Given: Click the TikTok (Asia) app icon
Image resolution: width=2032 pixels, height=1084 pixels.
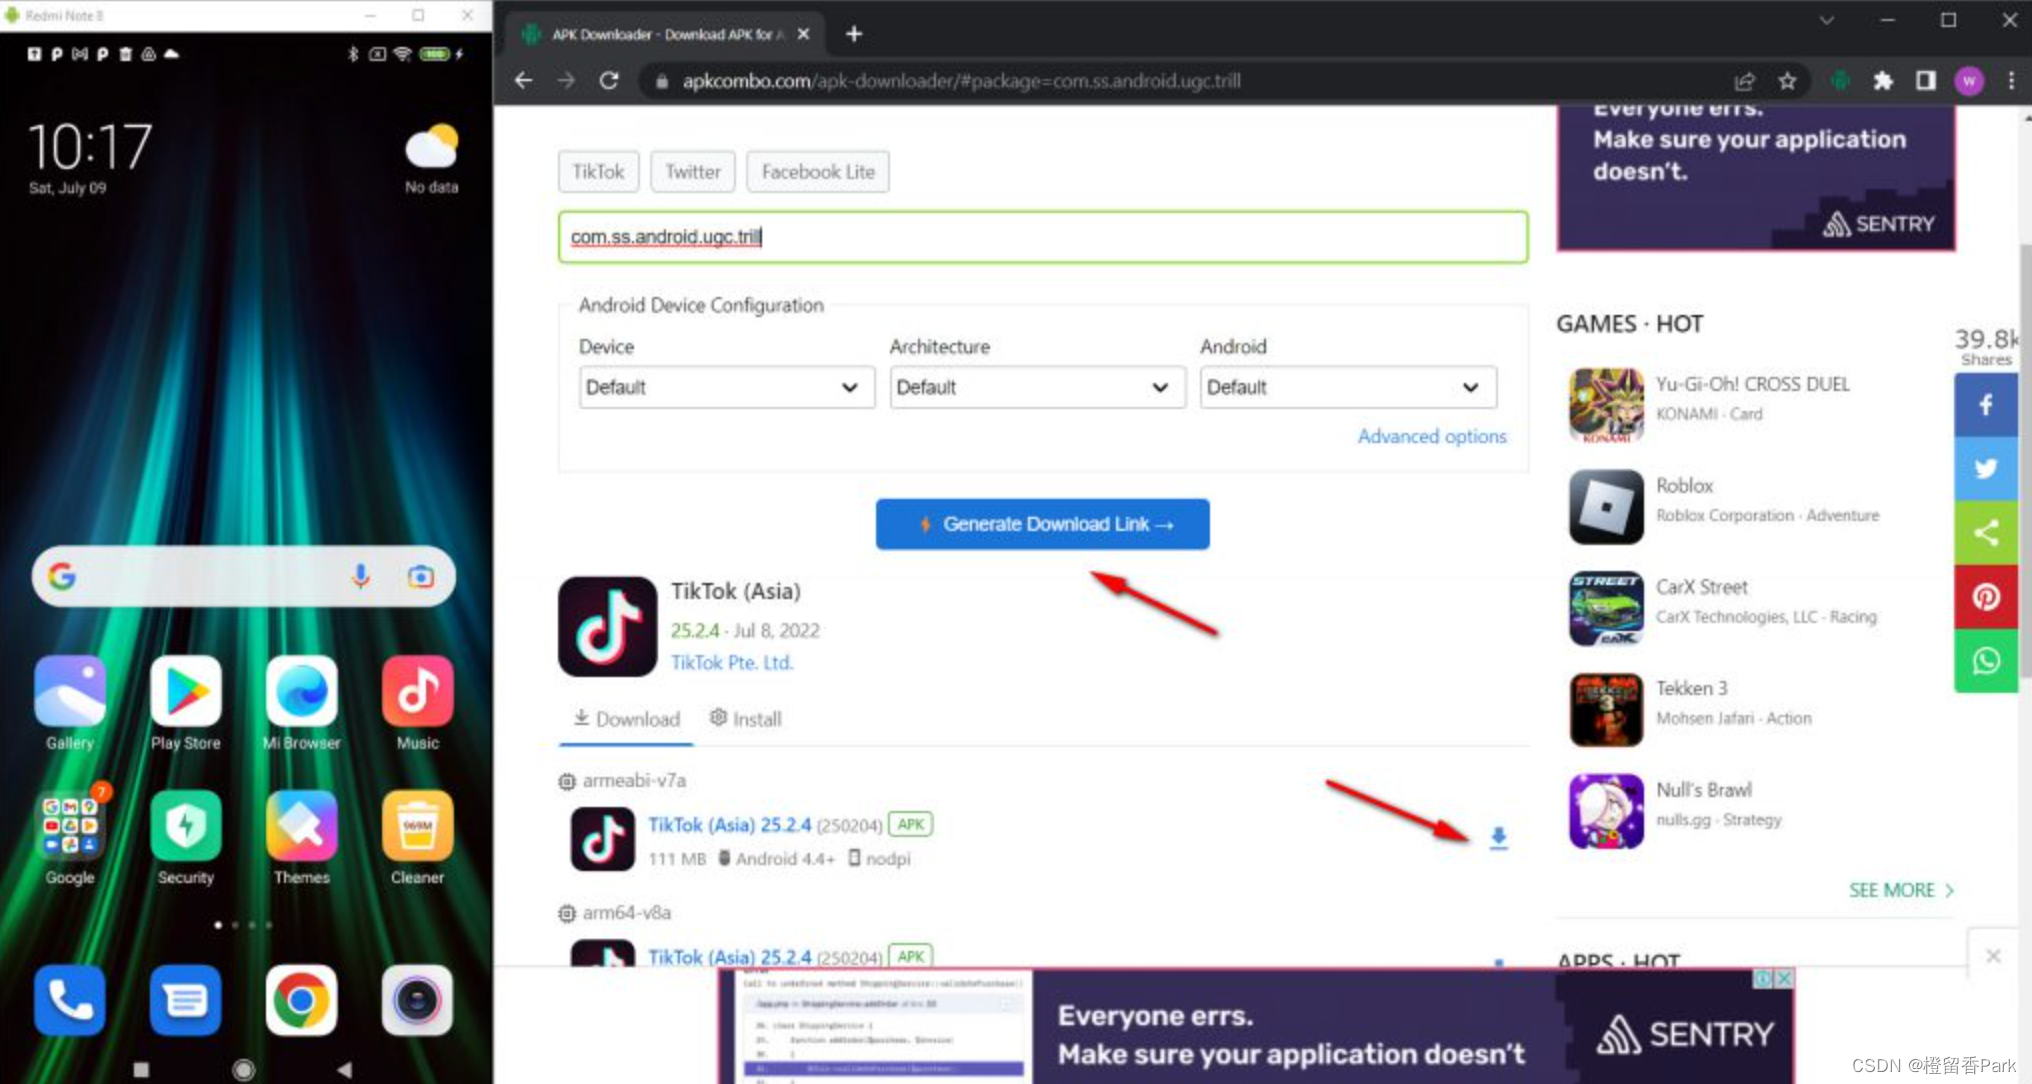Looking at the screenshot, I should click(x=607, y=626).
